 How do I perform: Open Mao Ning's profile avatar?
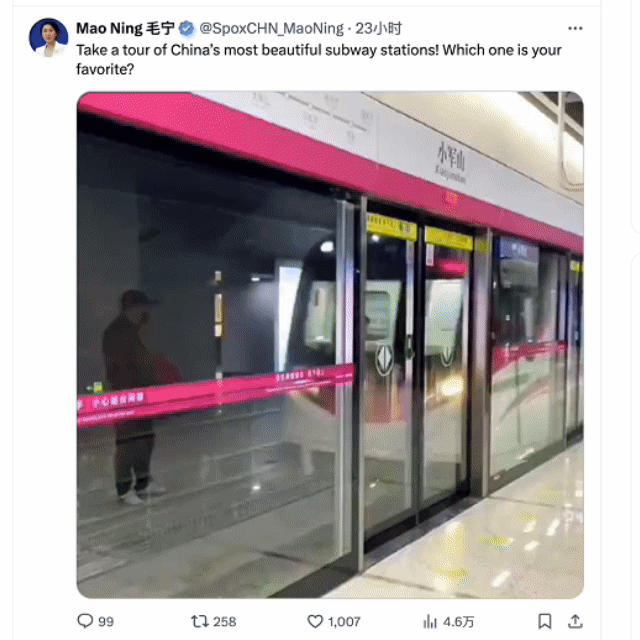coord(49,37)
